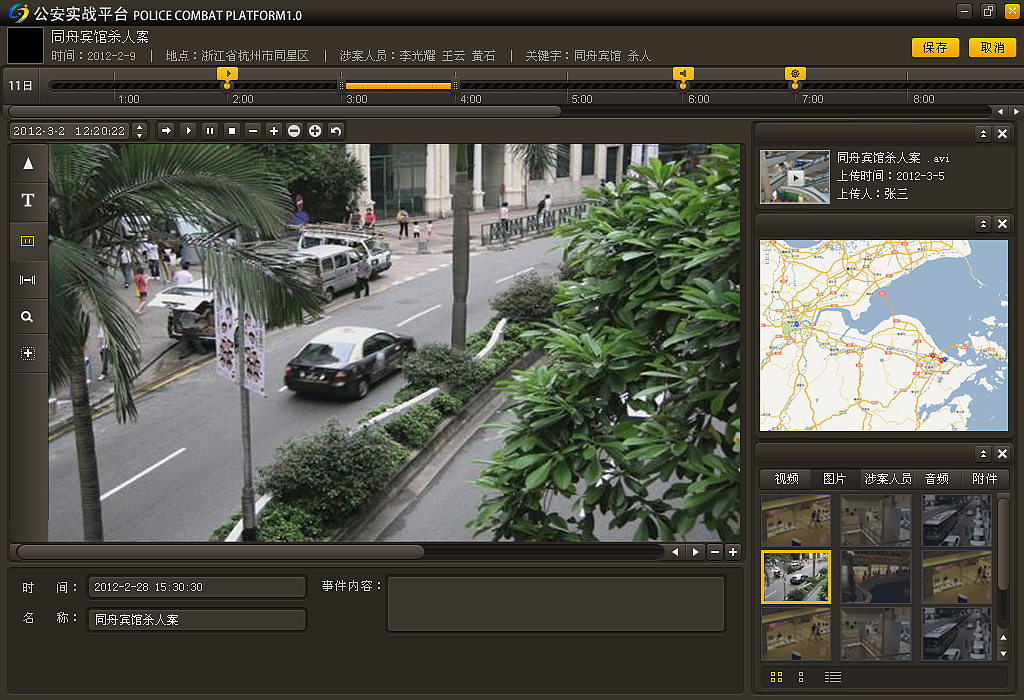The image size is (1024, 700).
Task: Click the timeline scroll right arrow
Action: [1016, 112]
